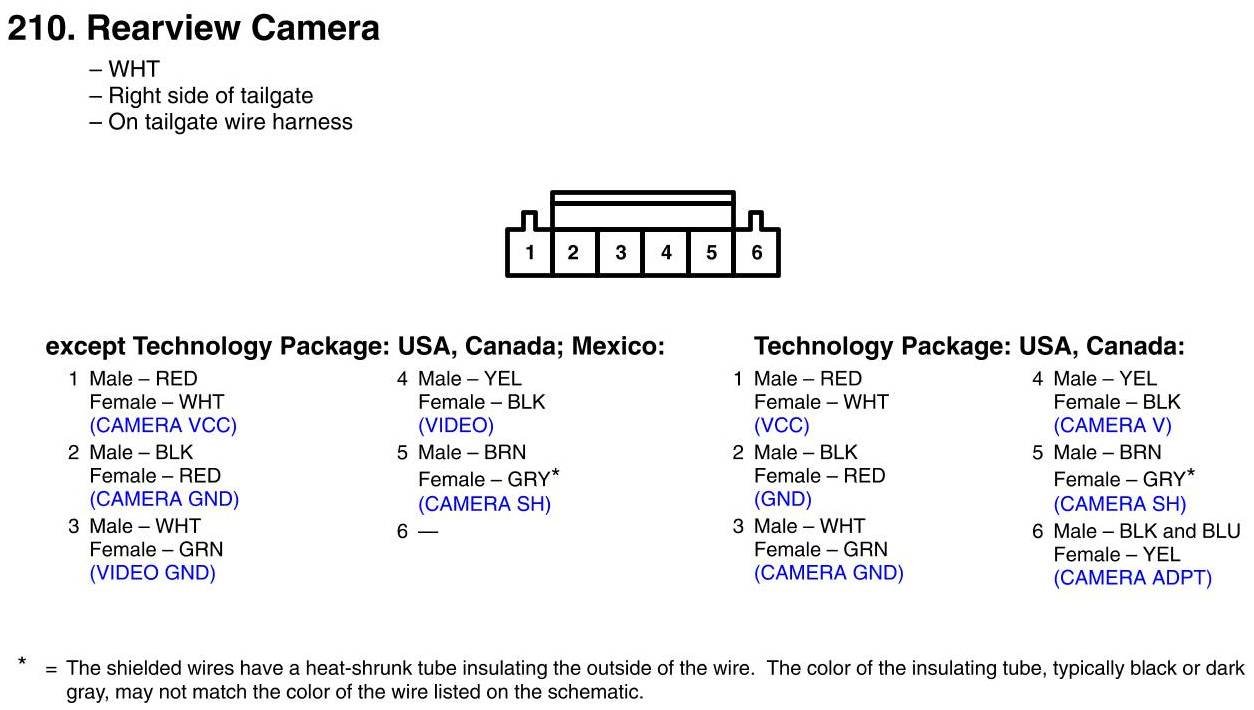Select pin 6 on the connector diagram
The image size is (1254, 710).
pos(757,253)
